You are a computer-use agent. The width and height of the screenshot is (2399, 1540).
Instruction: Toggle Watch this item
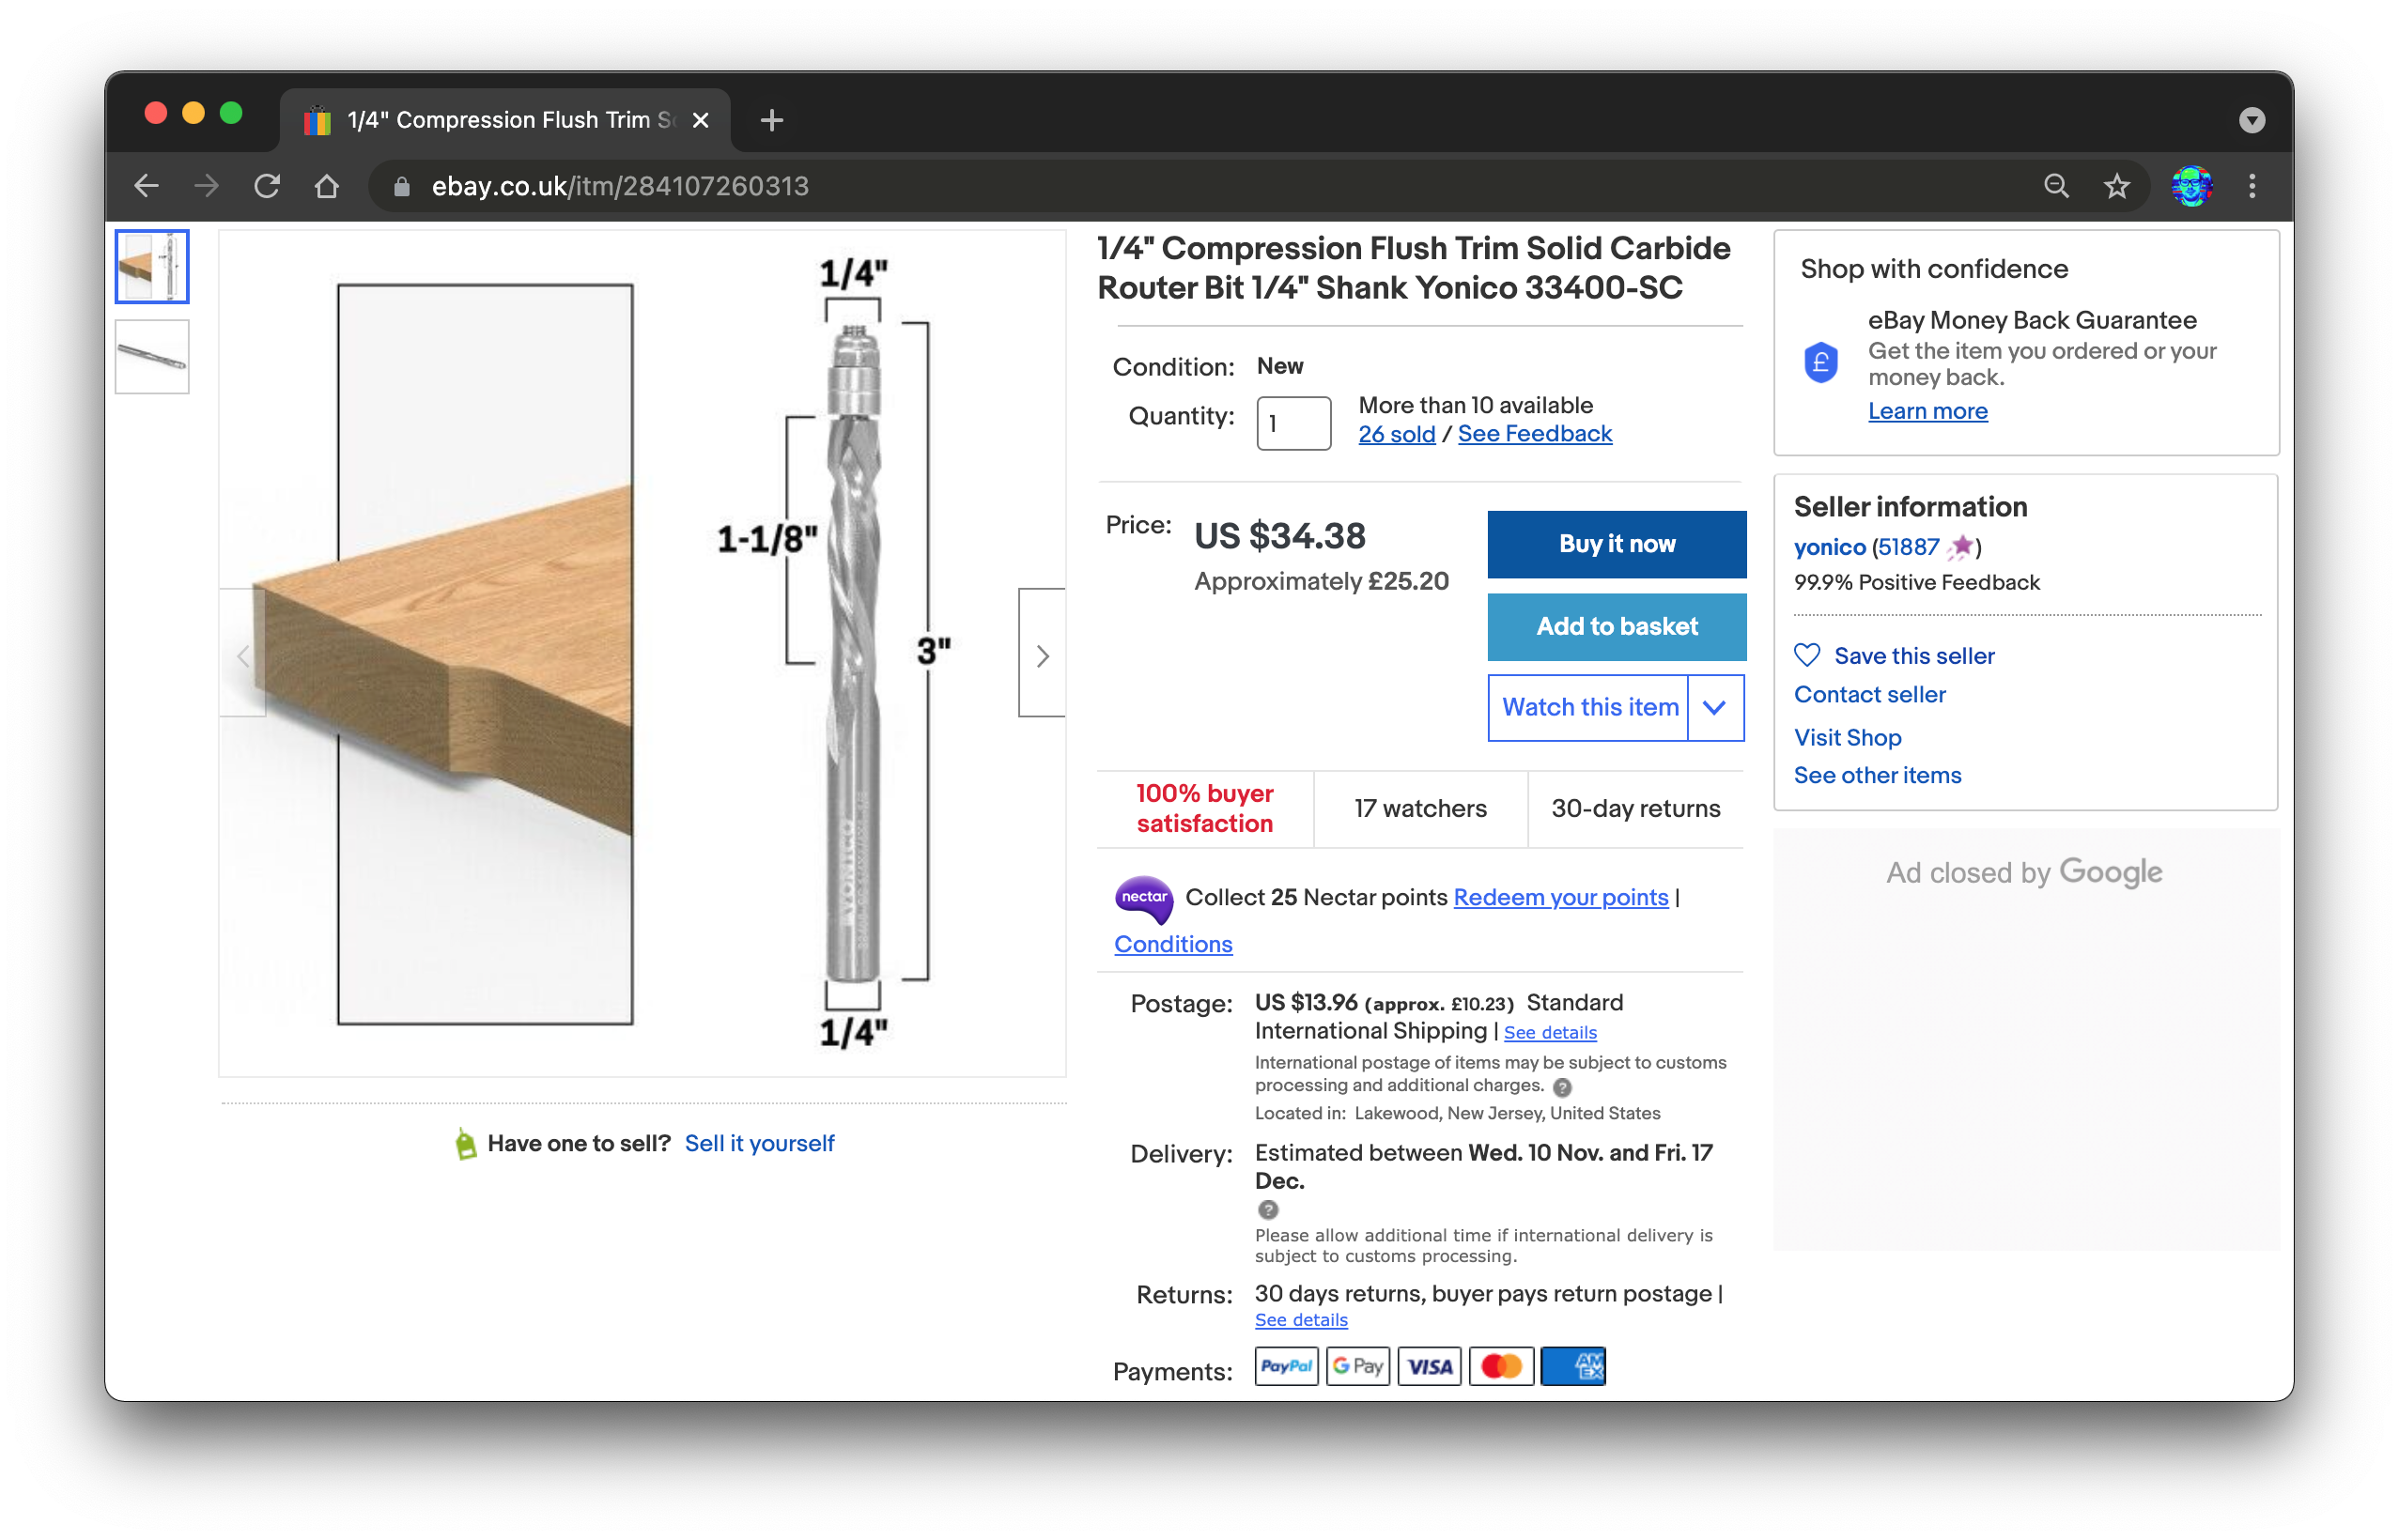point(1589,707)
